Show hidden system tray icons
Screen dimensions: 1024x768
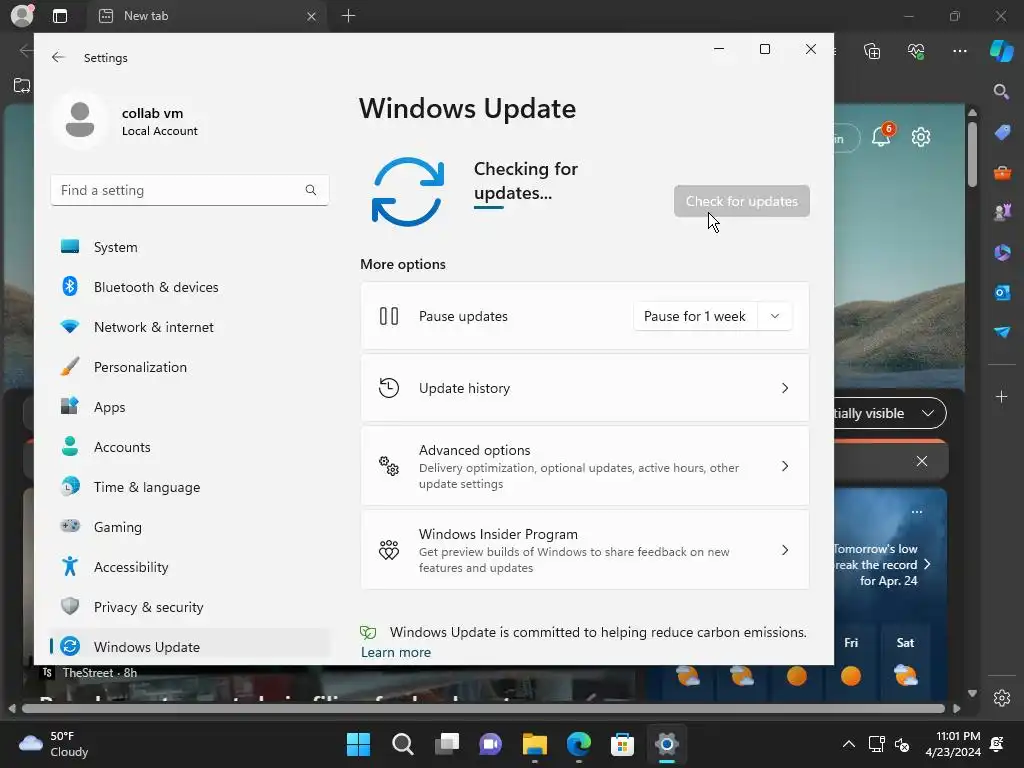click(848, 744)
